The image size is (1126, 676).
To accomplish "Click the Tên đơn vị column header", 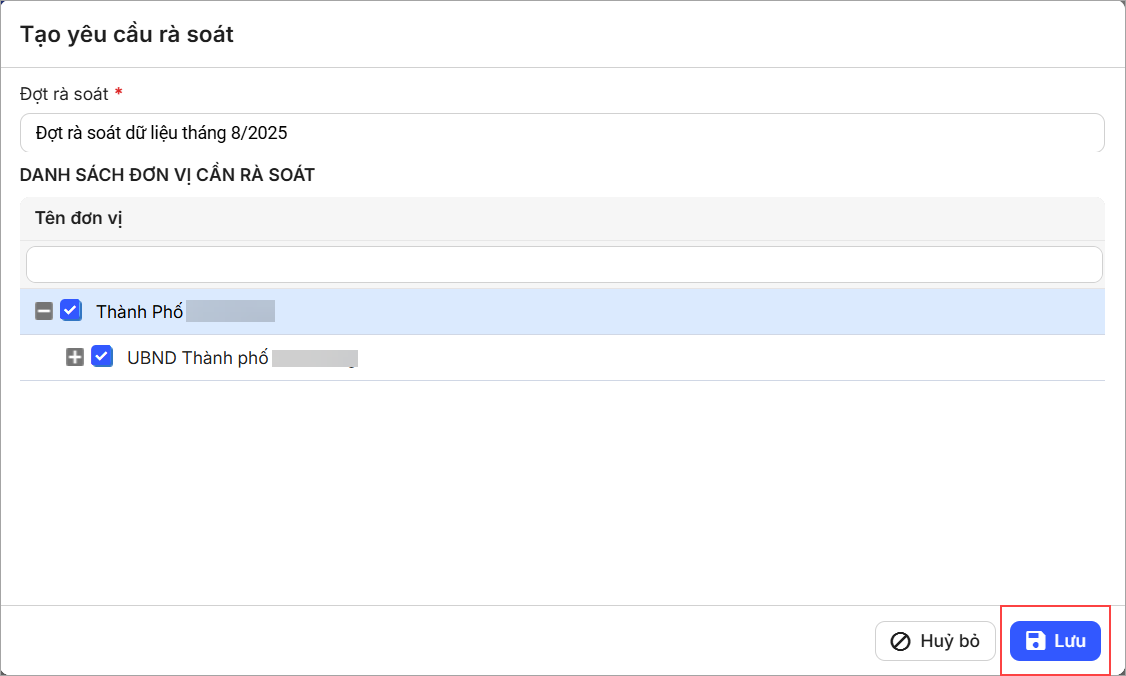I will (x=79, y=218).
